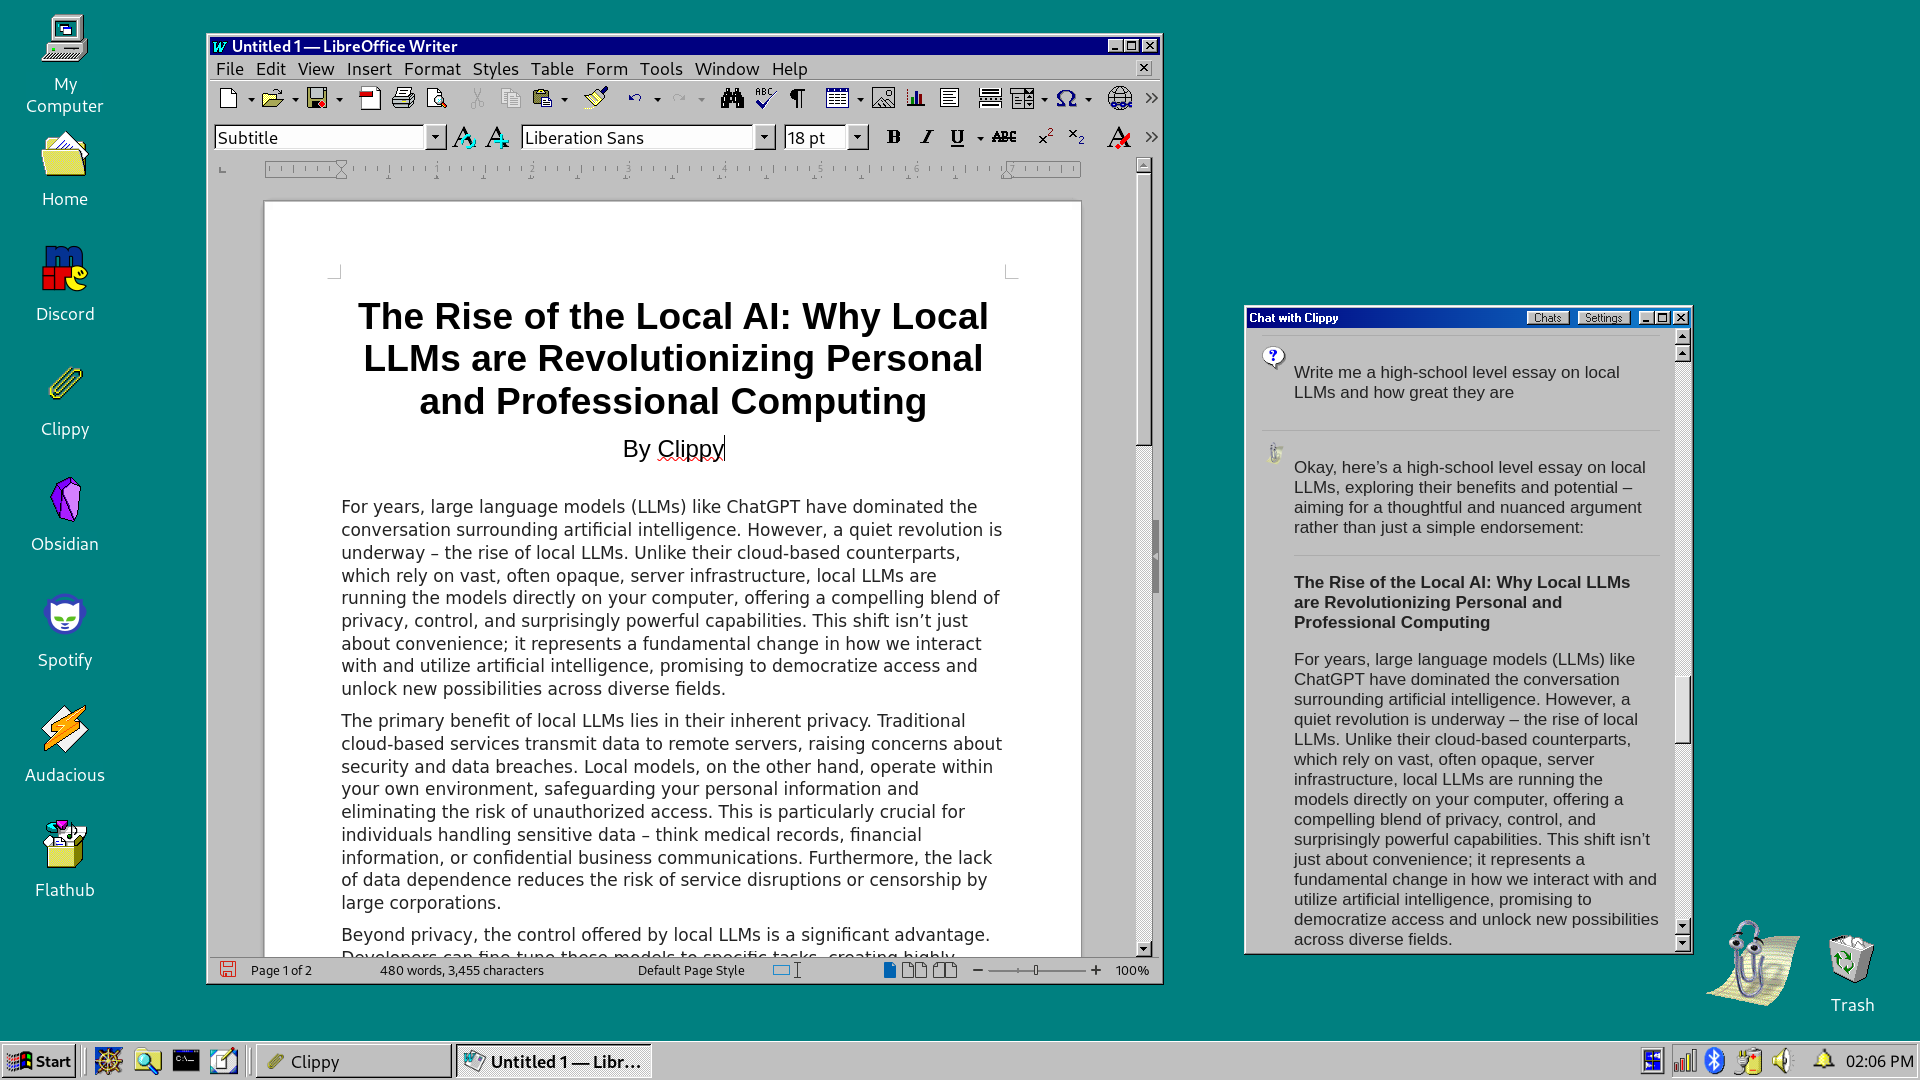Insert a text box
Image resolution: width=1920 pixels, height=1080 pixels.
point(949,98)
